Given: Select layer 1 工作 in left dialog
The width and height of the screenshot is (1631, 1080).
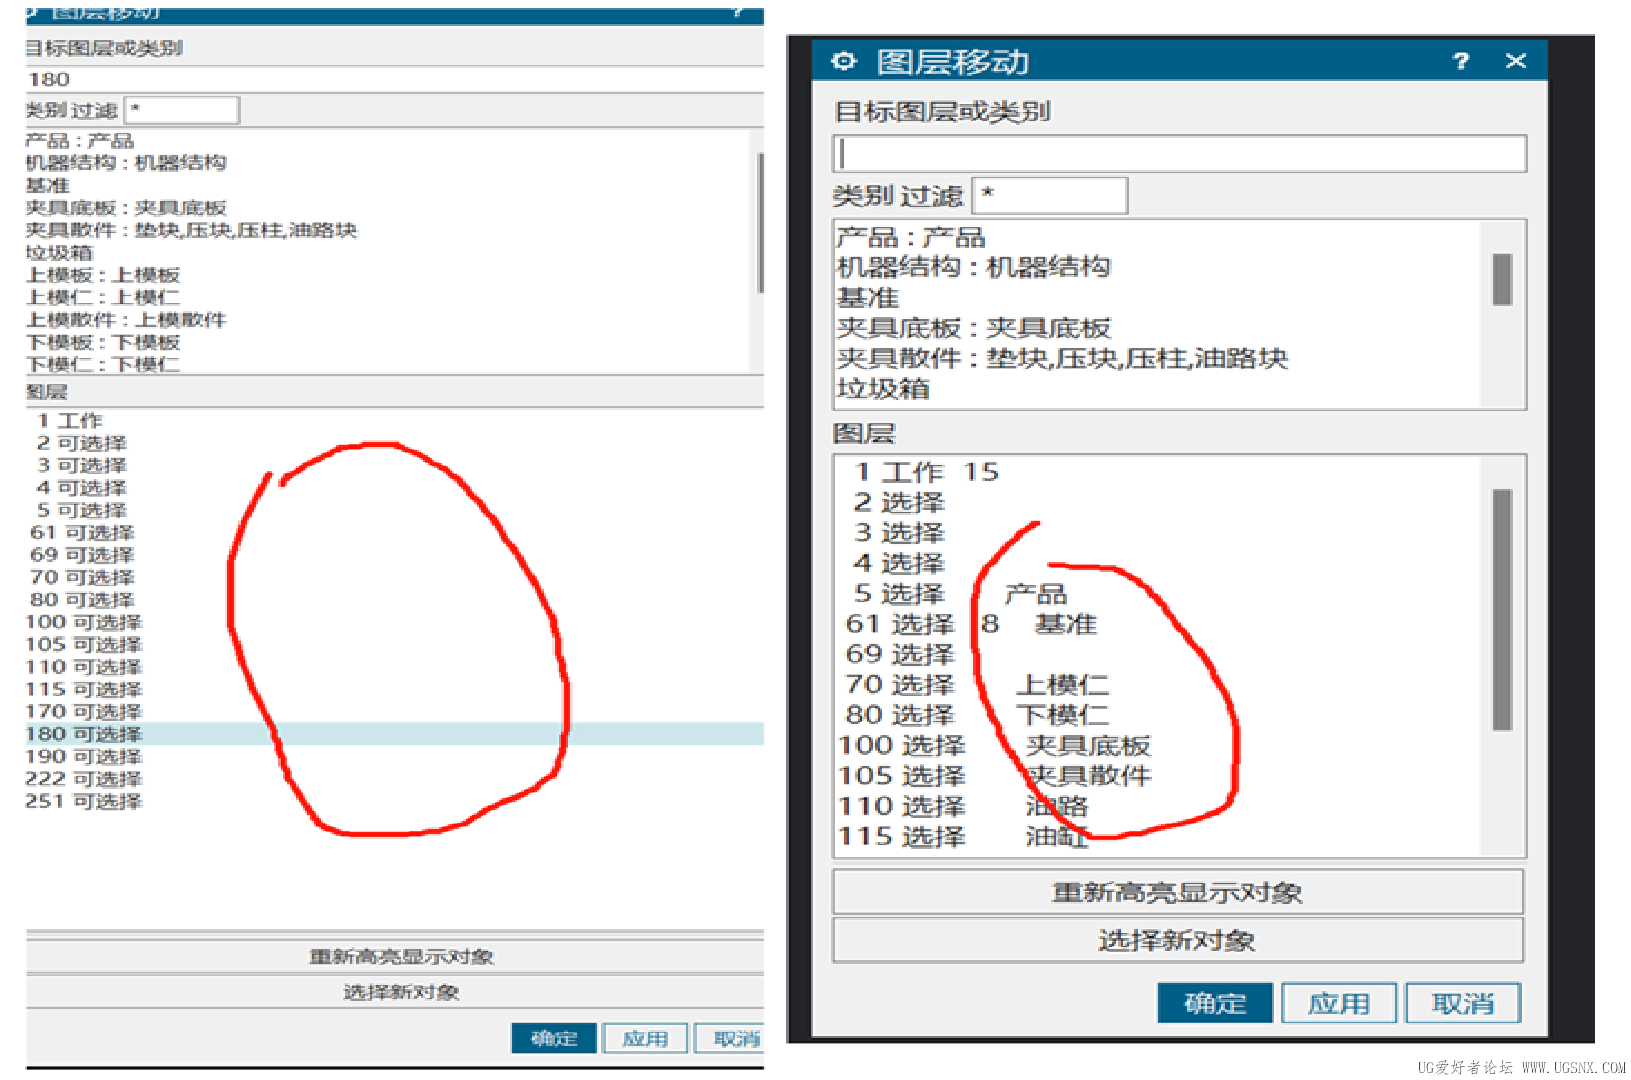Looking at the screenshot, I should coord(70,421).
